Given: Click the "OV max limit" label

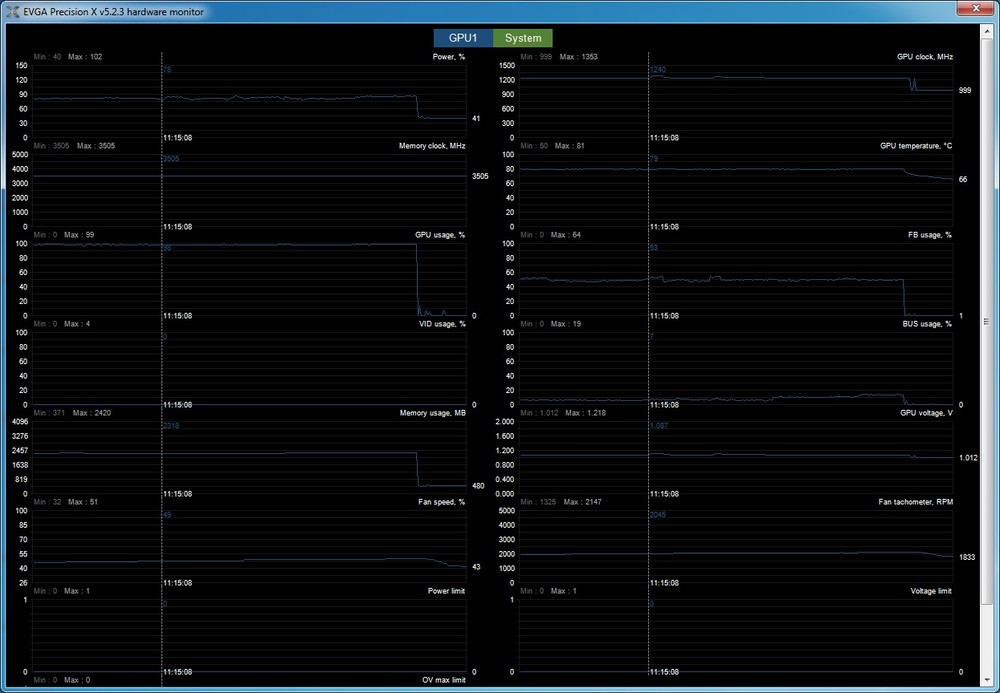Looking at the screenshot, I should (x=444, y=680).
